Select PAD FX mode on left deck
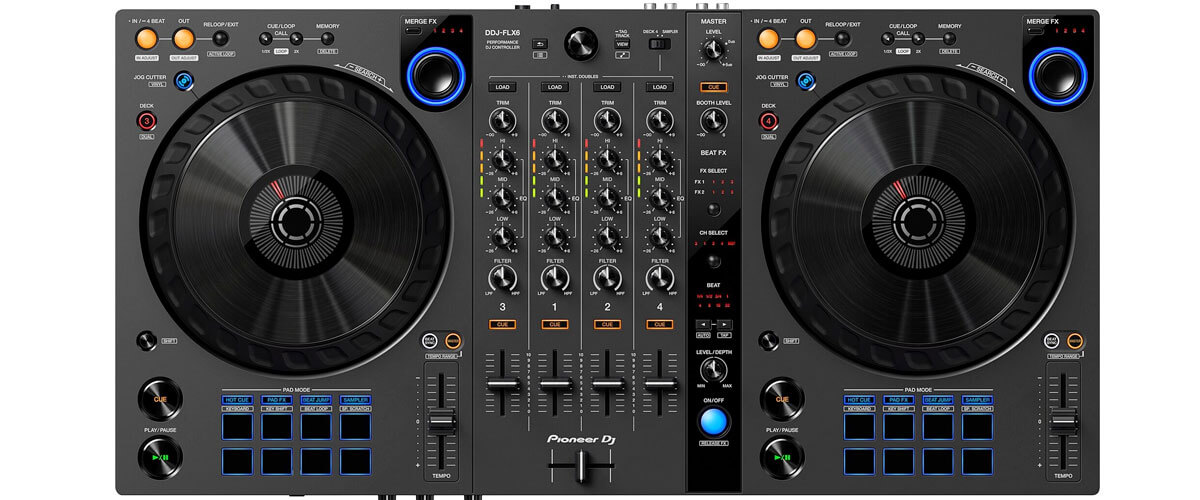 [x=276, y=400]
